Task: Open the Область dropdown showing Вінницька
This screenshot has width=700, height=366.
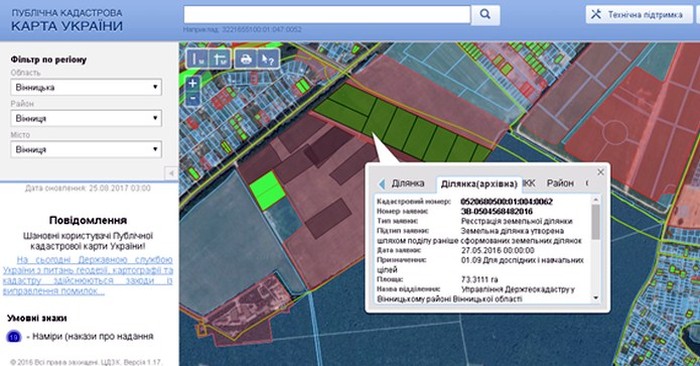Action: pos(86,87)
